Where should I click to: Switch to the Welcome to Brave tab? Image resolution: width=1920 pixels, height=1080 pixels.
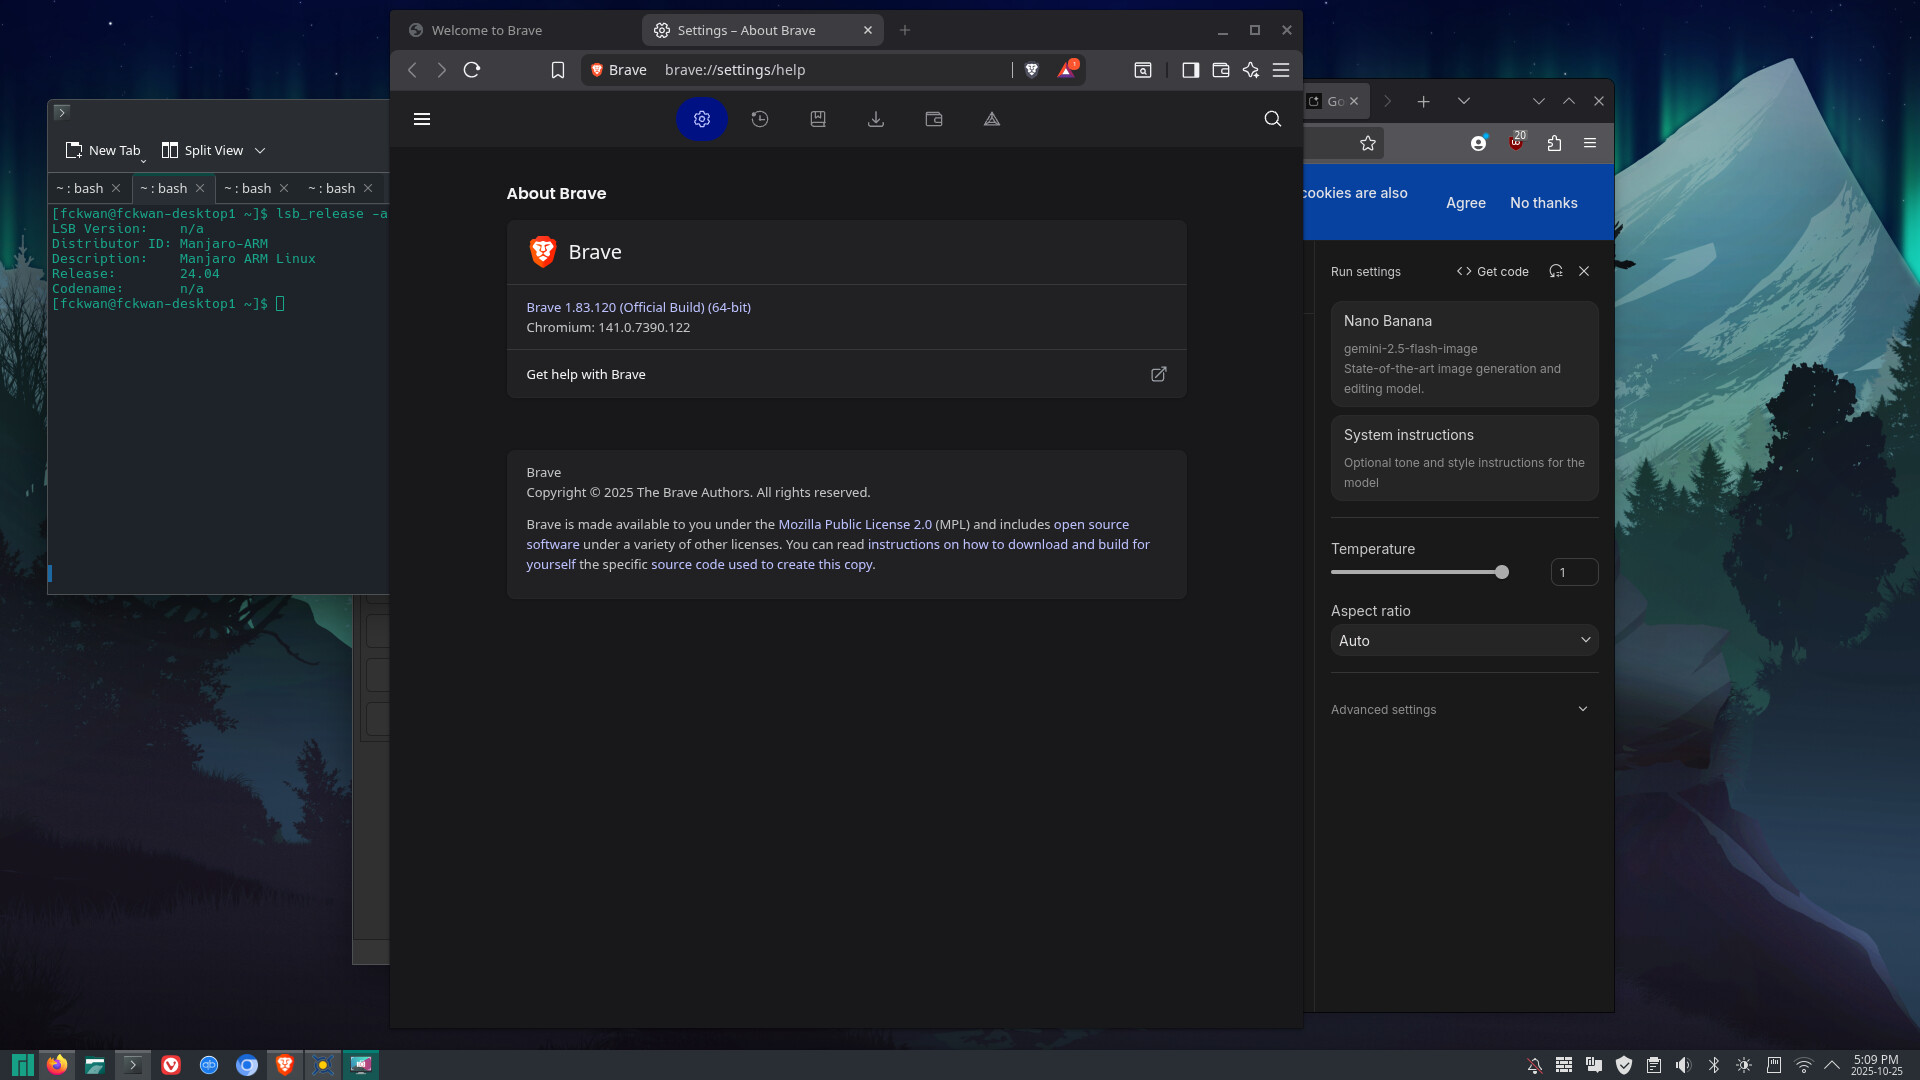click(x=487, y=30)
